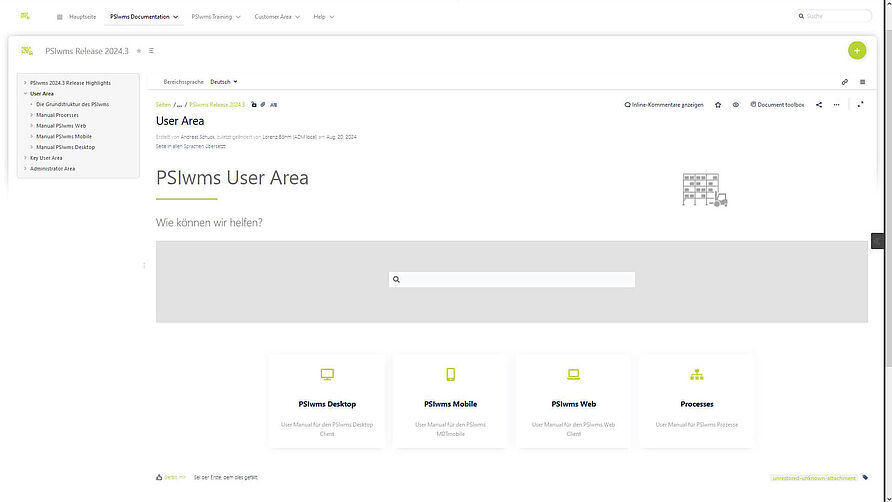
Task: Click the sidebar resize handle dots
Action: (144, 265)
